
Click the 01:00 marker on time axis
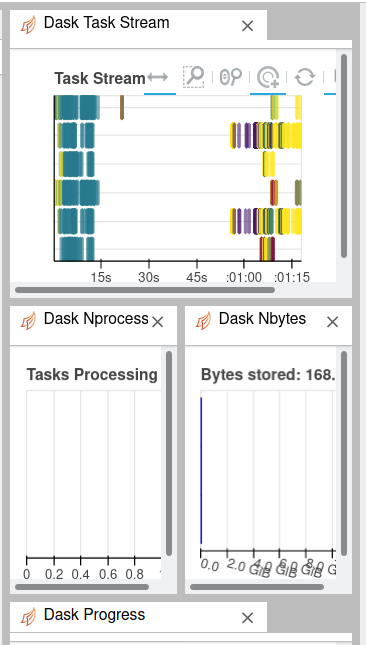(244, 277)
